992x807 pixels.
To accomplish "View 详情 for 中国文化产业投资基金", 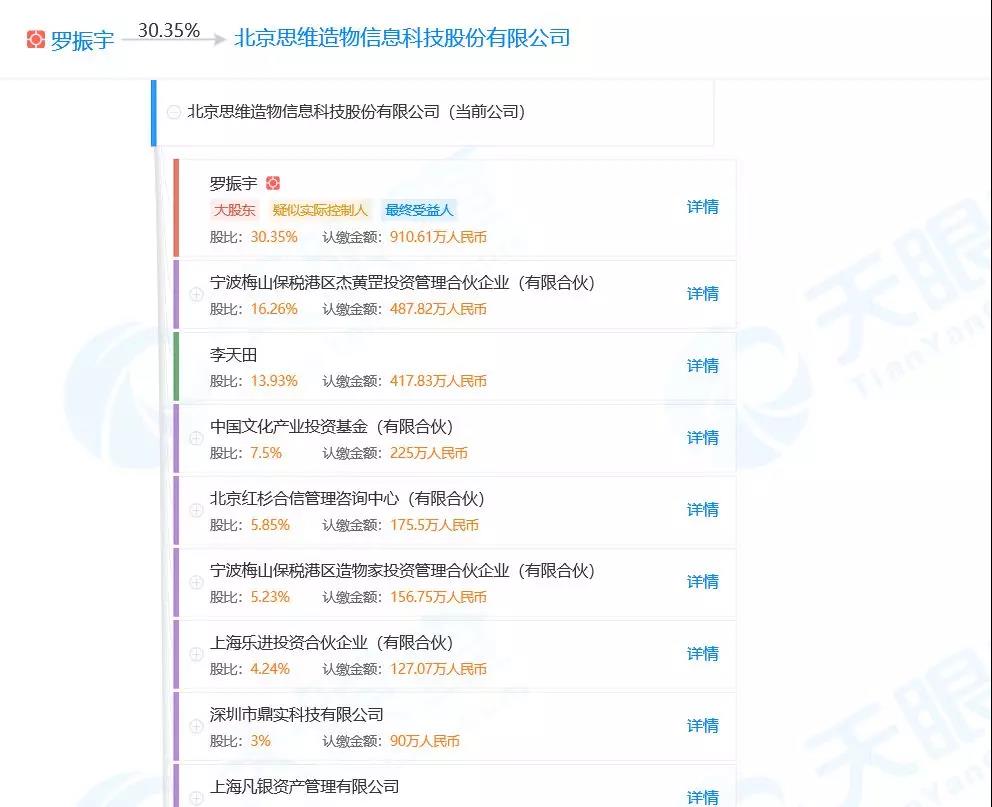I will click(x=702, y=437).
